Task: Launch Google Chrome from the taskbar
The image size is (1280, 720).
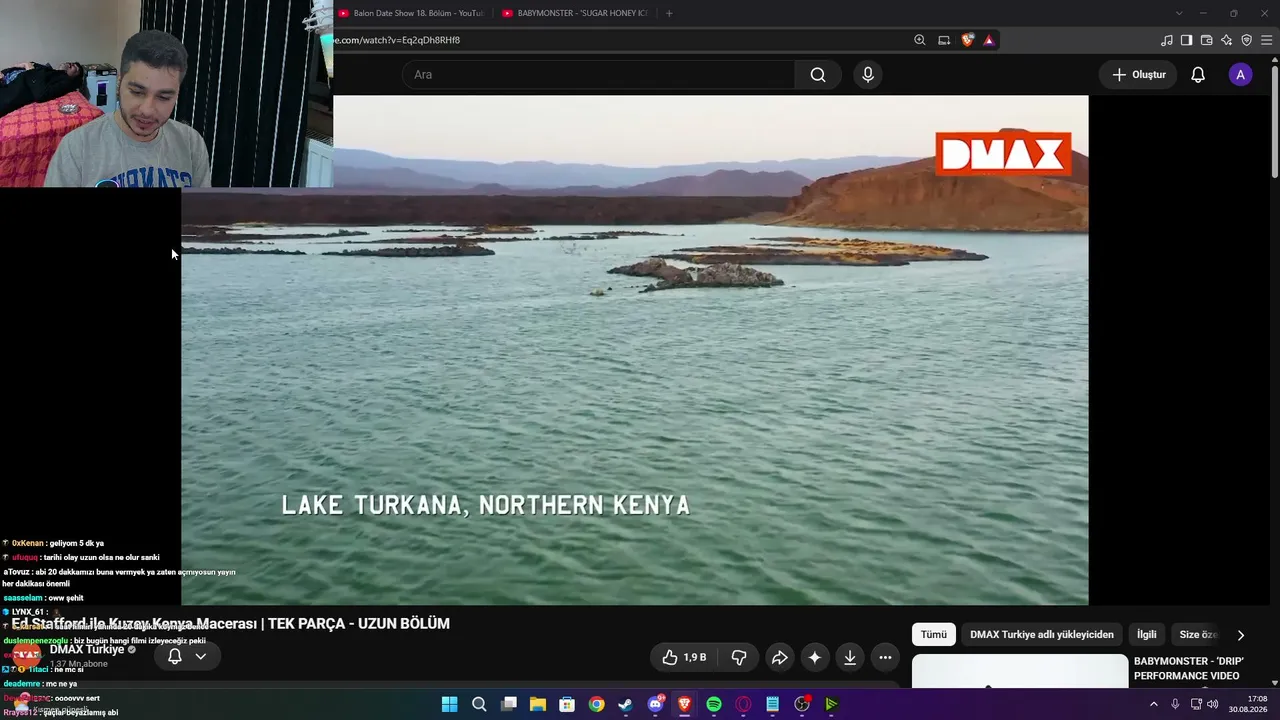Action: tap(596, 704)
